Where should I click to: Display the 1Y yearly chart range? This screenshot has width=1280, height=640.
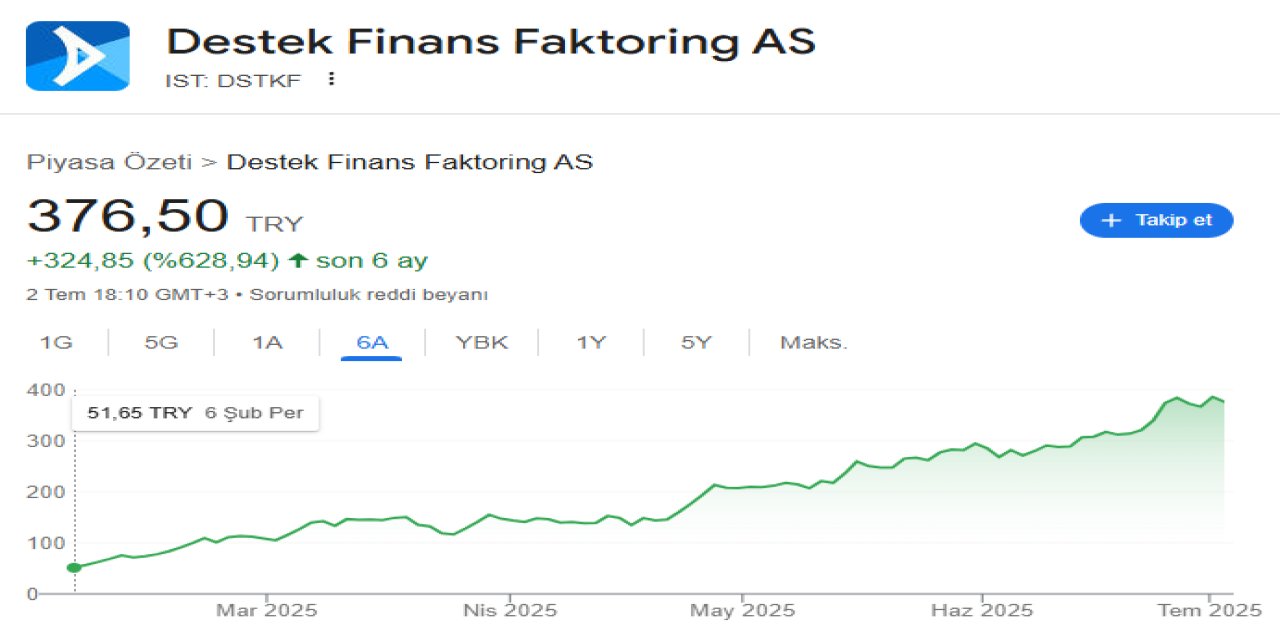pos(591,342)
